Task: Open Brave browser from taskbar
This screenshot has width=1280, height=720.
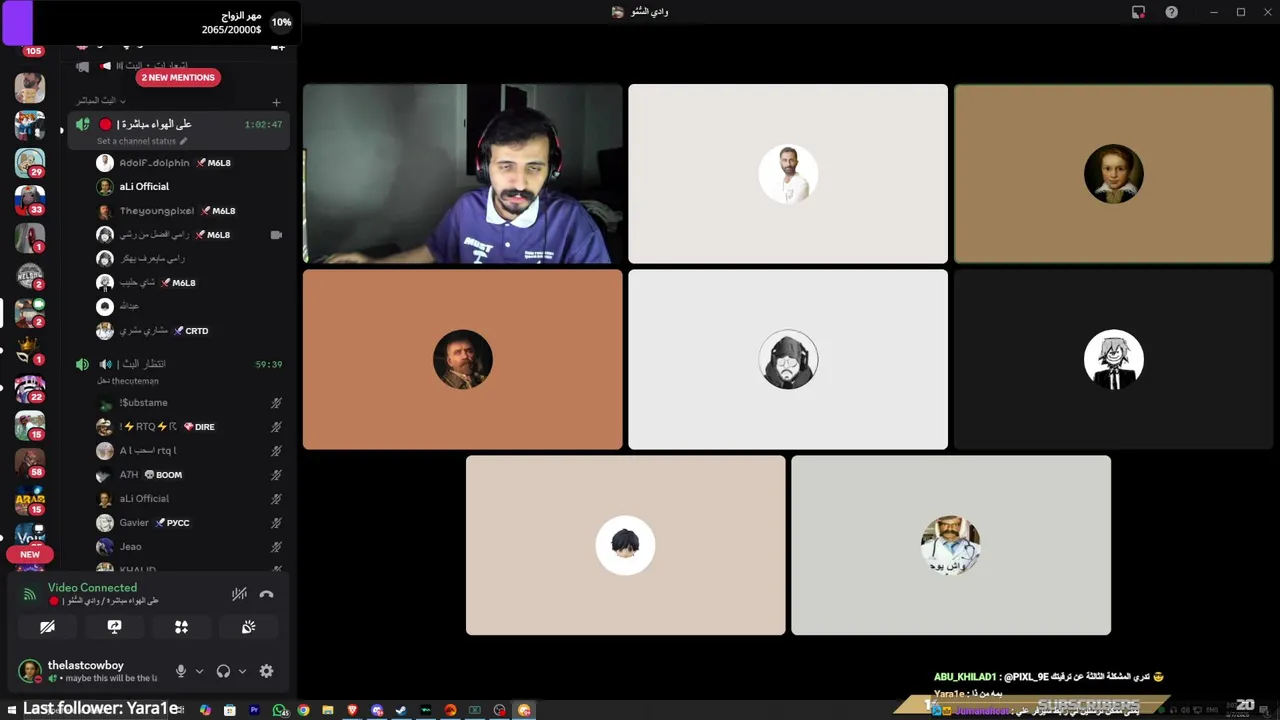Action: 352,710
